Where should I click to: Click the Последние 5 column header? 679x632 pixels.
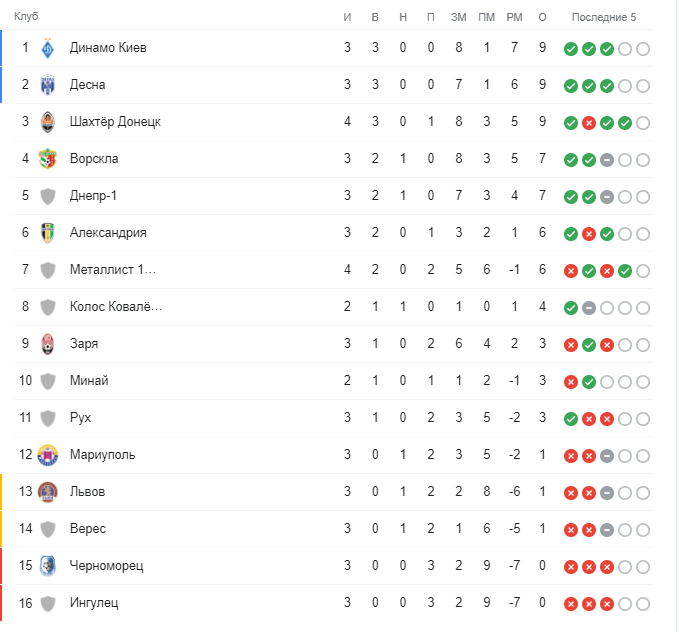pos(603,17)
